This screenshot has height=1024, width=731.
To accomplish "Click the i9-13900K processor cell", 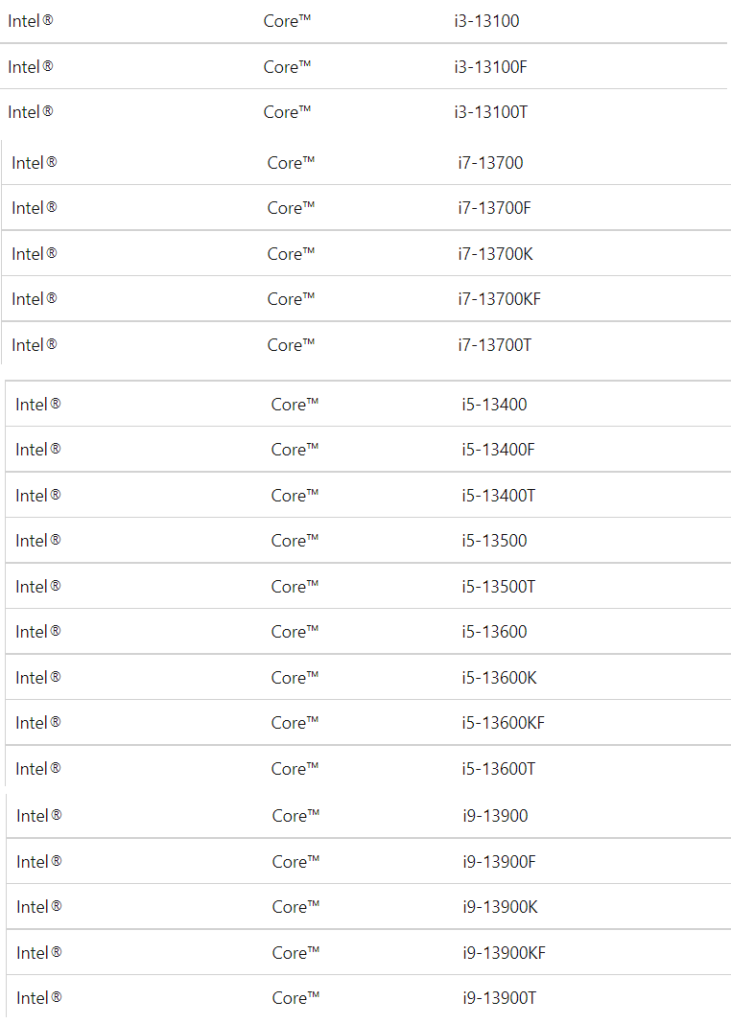I will click(500, 907).
